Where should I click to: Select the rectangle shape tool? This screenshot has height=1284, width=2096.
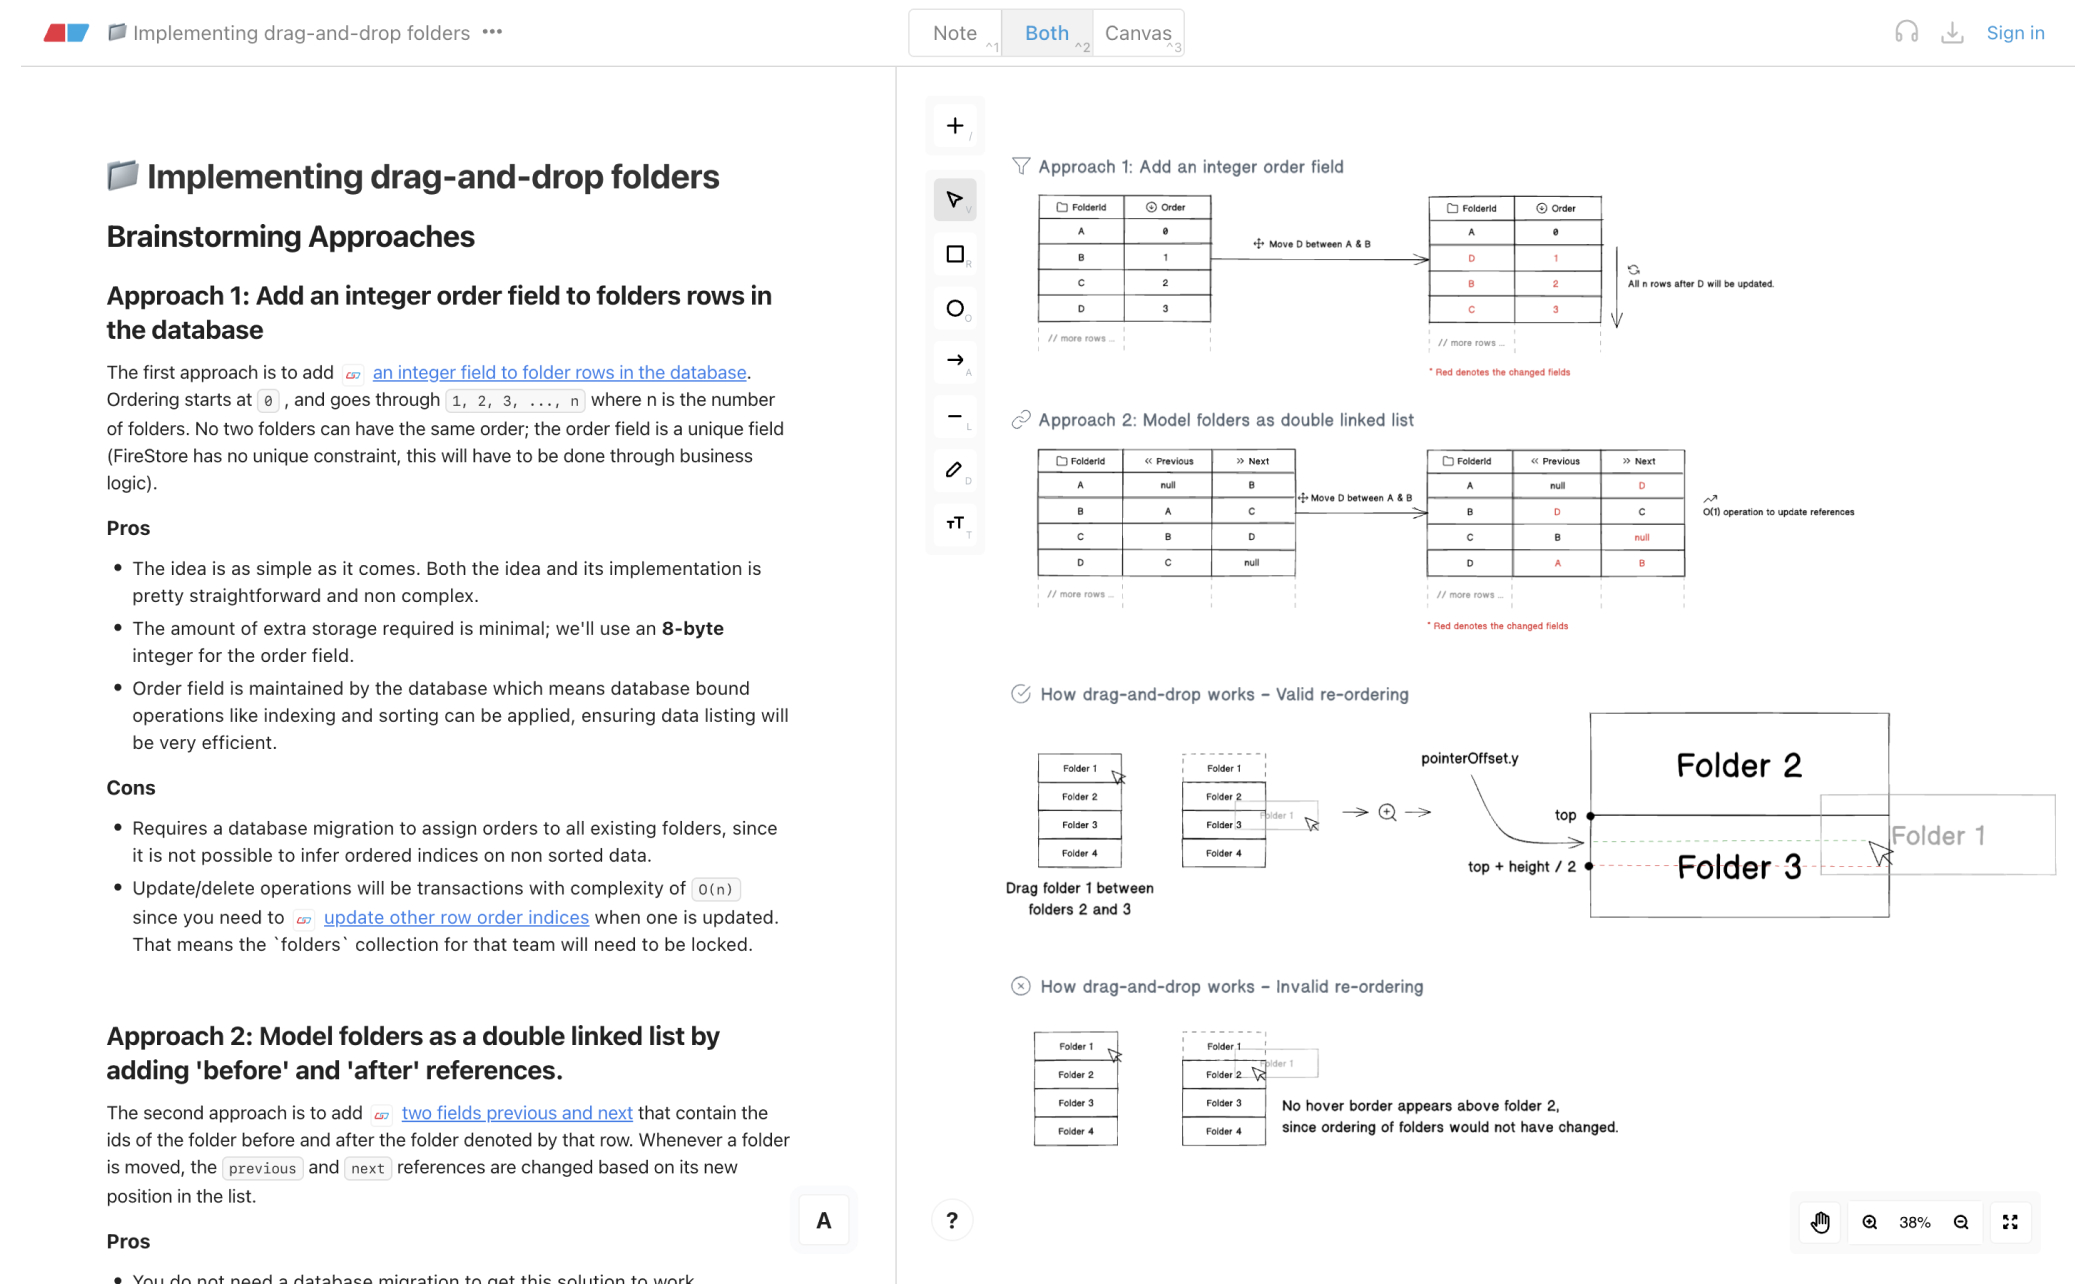coord(954,254)
